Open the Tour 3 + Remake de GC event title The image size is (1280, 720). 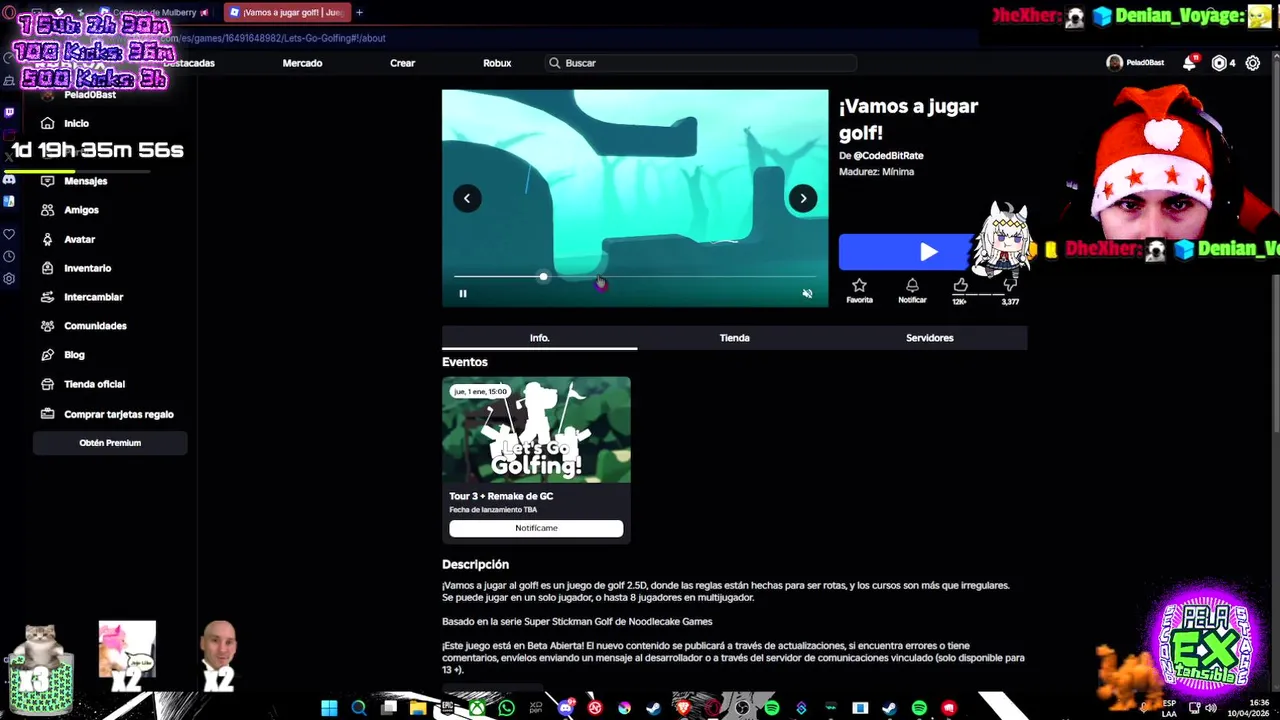(501, 496)
